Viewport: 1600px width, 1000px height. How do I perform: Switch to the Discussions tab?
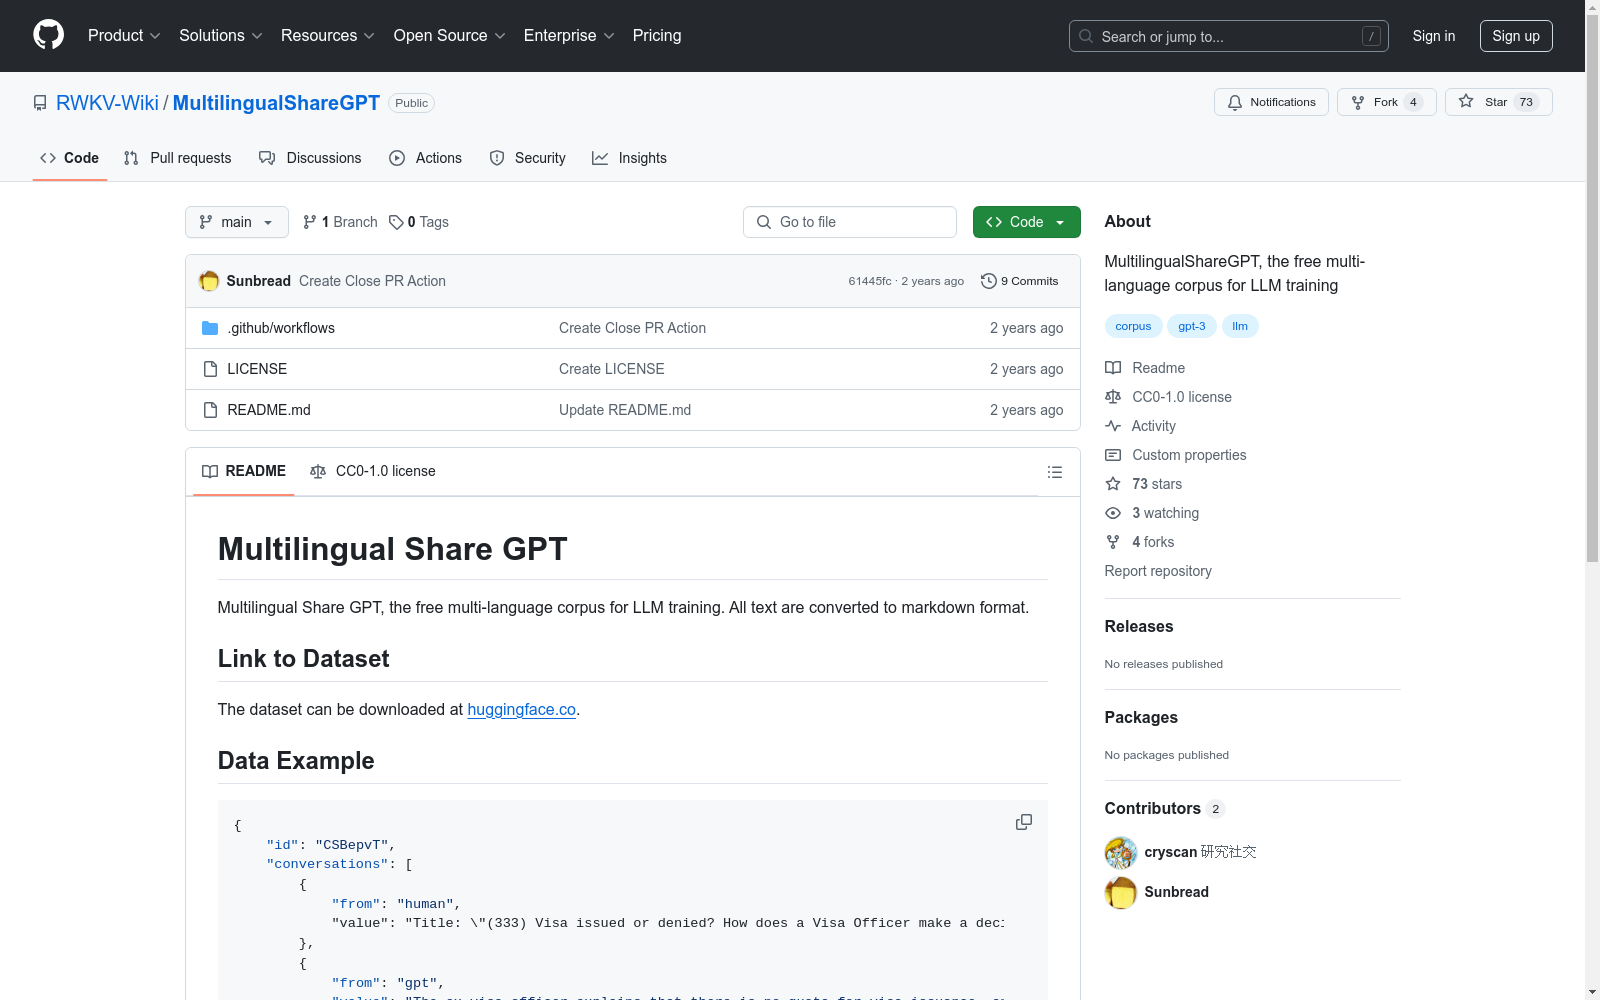click(310, 158)
